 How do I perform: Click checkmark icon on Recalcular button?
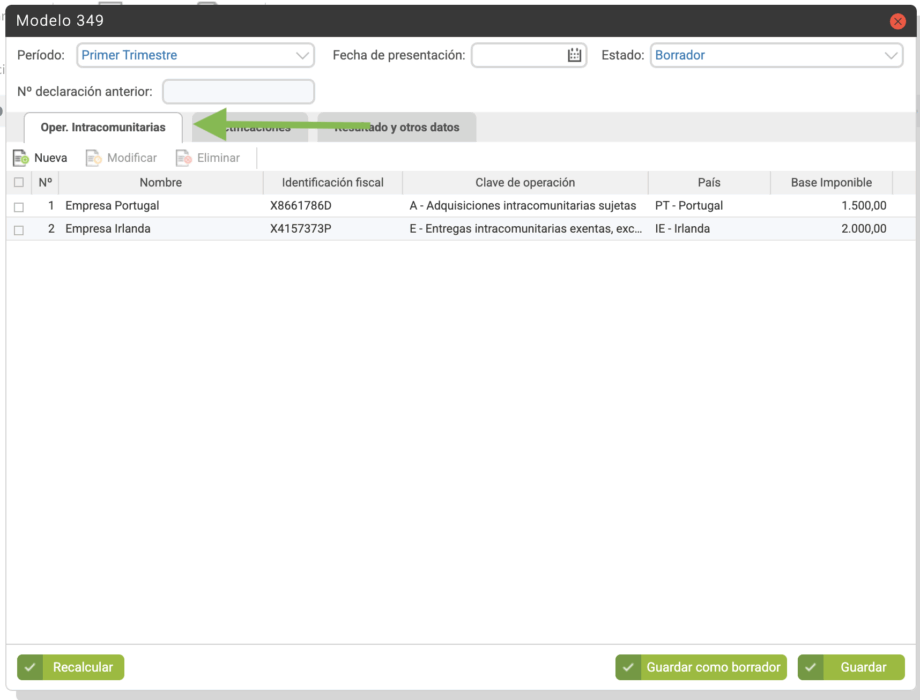[31, 667]
